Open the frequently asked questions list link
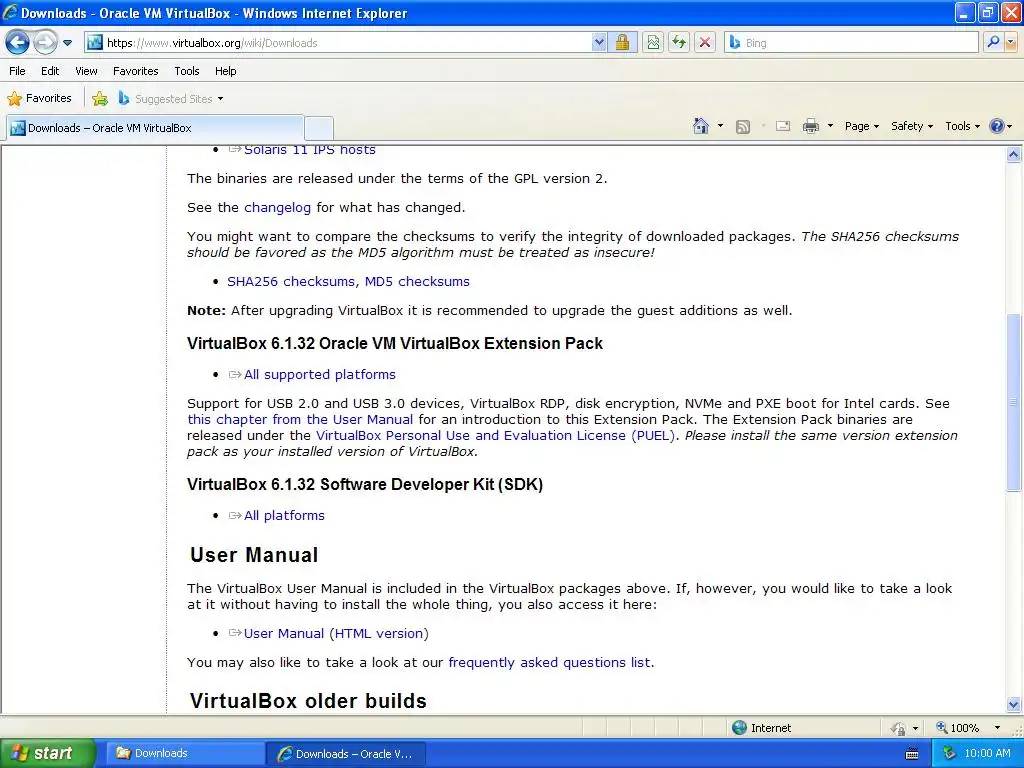1024x768 pixels. 549,663
